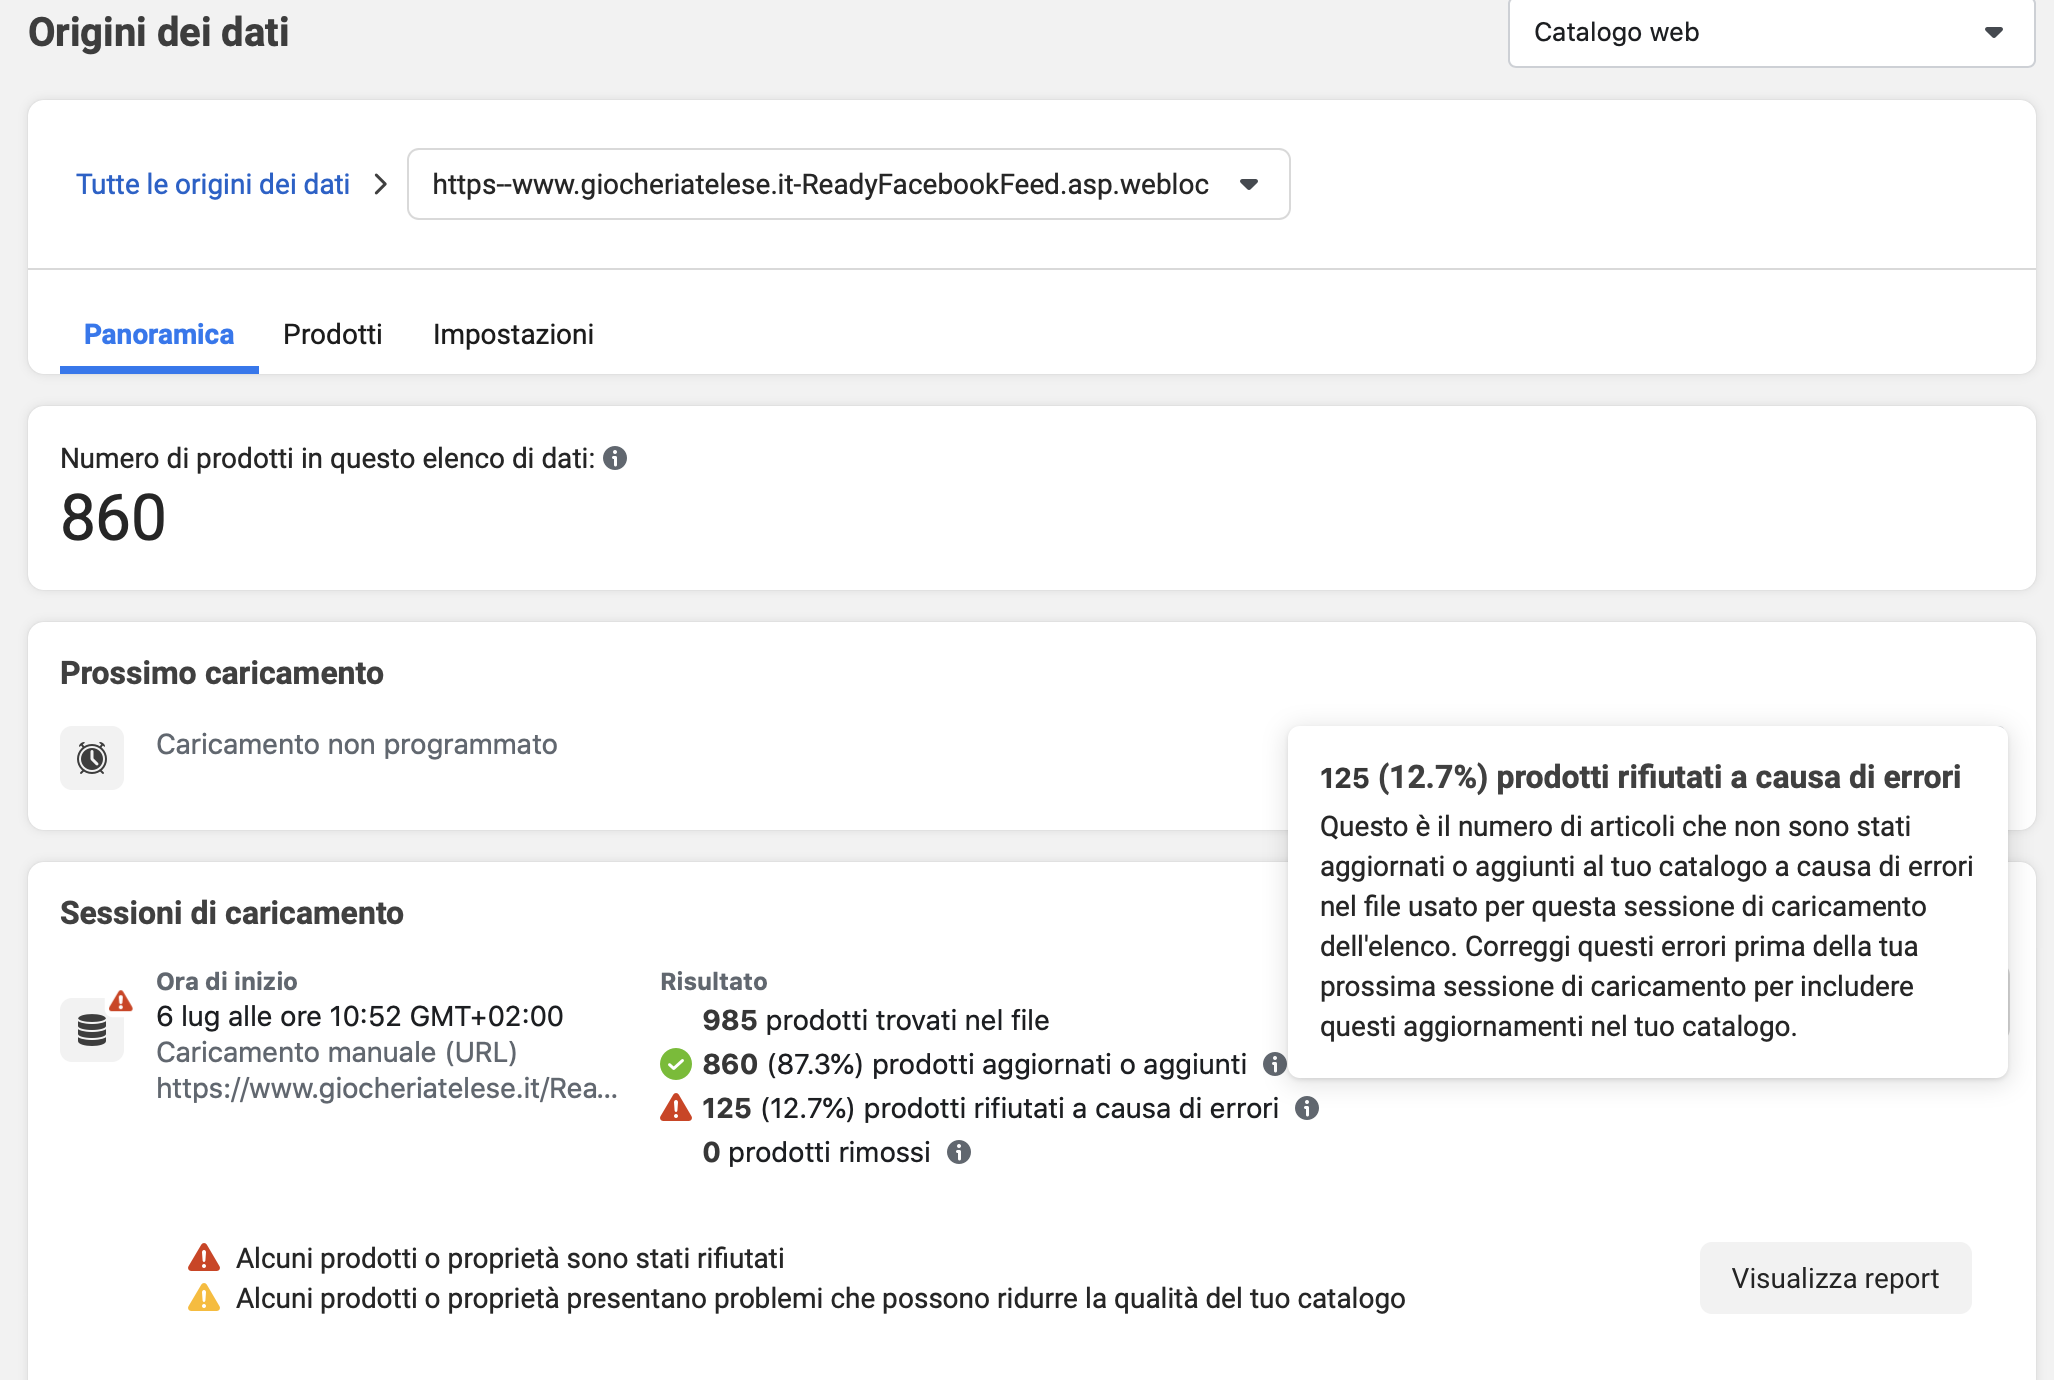Viewport: 2054px width, 1380px height.
Task: Open the Impostazioni tab
Action: pyautogui.click(x=513, y=334)
